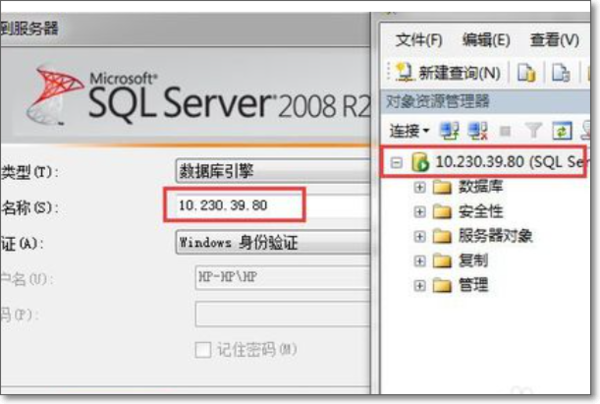The height and width of the screenshot is (404, 600).
Task: Expand the 安全性 folder
Action: (x=419, y=212)
